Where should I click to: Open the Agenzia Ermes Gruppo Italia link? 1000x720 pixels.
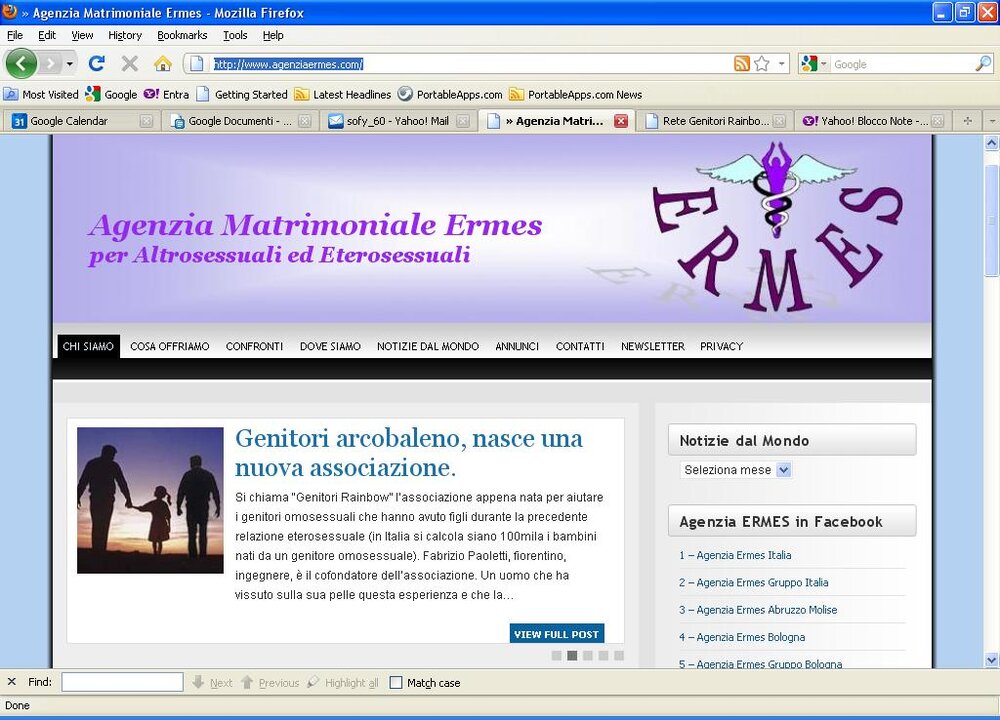(x=753, y=583)
